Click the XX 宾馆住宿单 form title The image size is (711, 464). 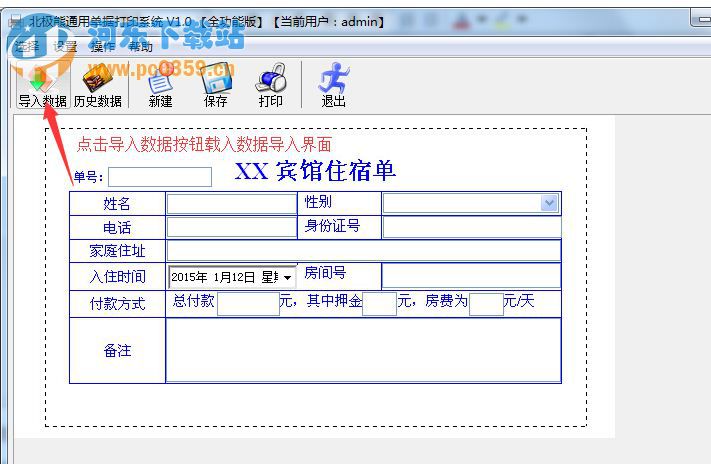pos(315,171)
